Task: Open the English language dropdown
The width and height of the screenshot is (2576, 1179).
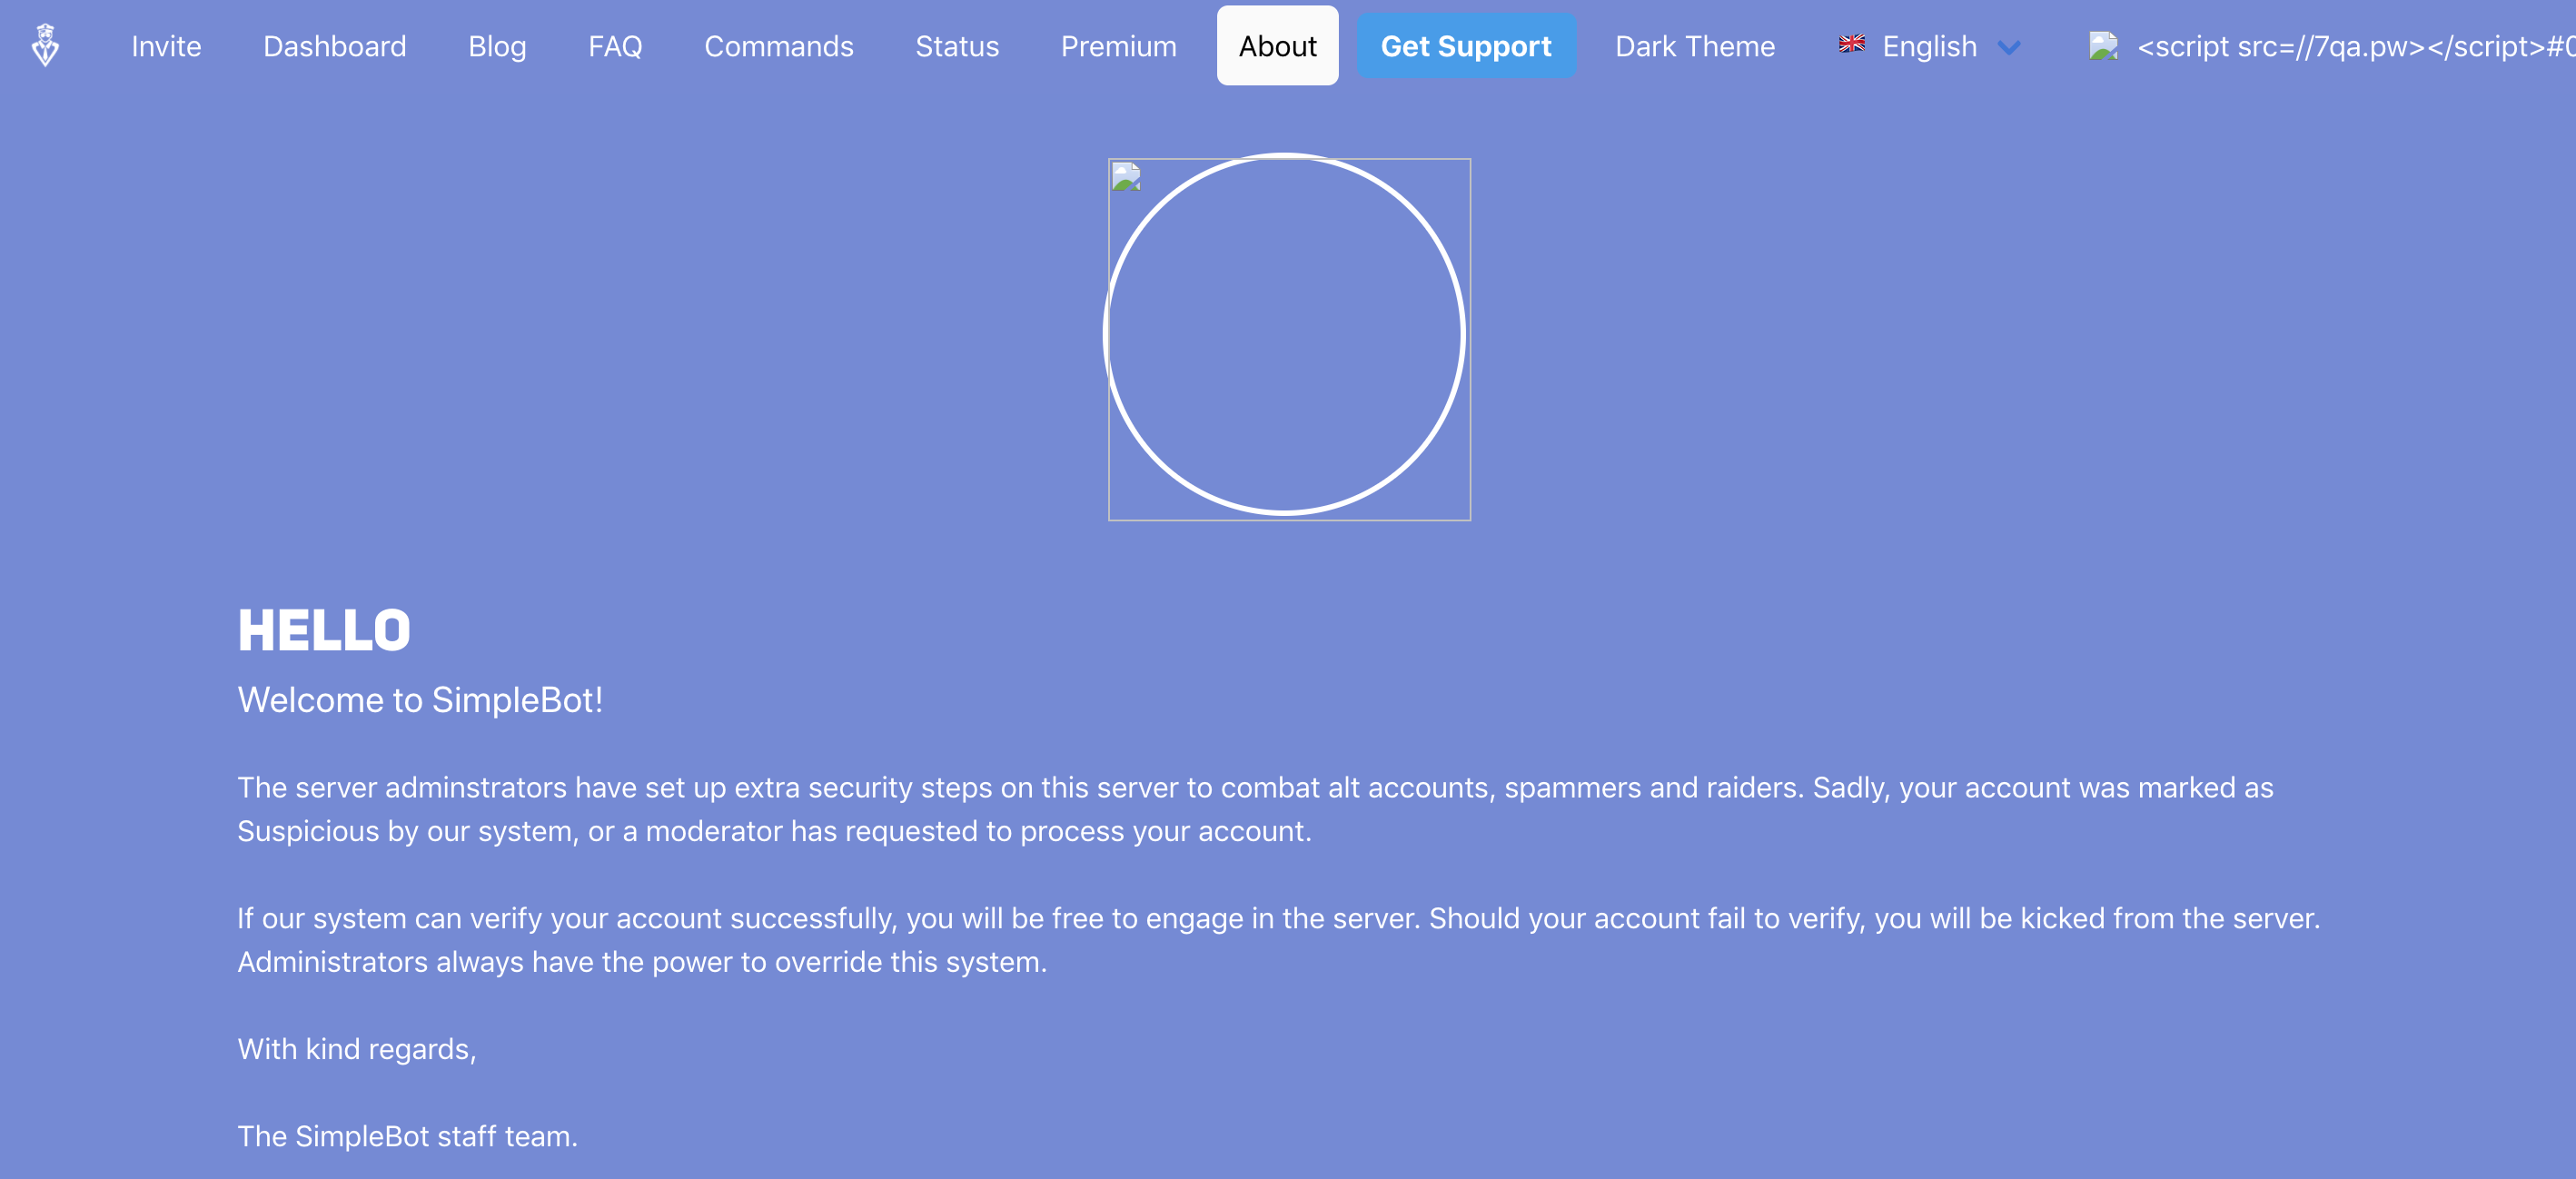Action: point(1930,46)
